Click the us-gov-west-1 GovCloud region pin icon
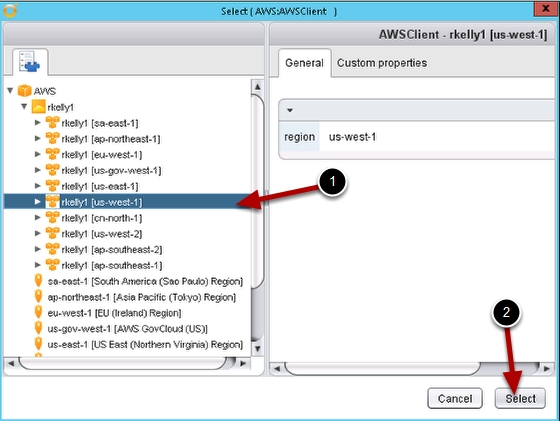This screenshot has width=560, height=421. (39, 328)
